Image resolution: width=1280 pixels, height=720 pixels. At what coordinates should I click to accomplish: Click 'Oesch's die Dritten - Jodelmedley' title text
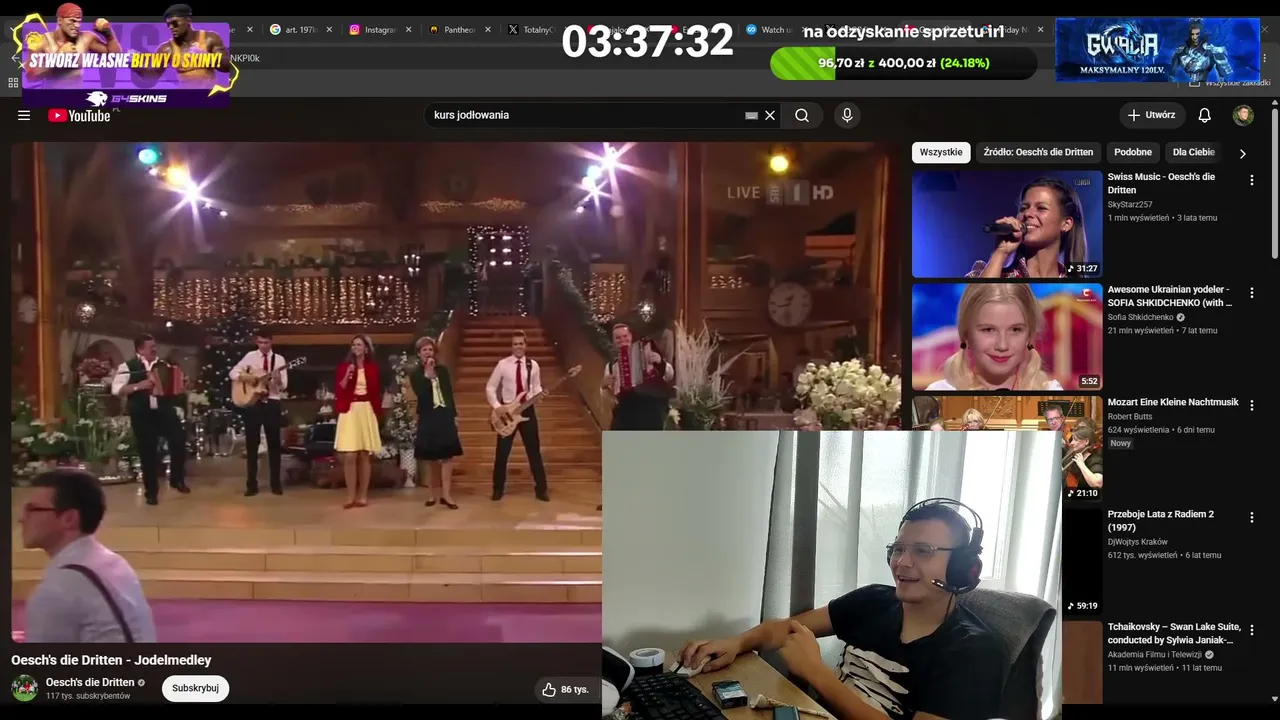coord(111,660)
